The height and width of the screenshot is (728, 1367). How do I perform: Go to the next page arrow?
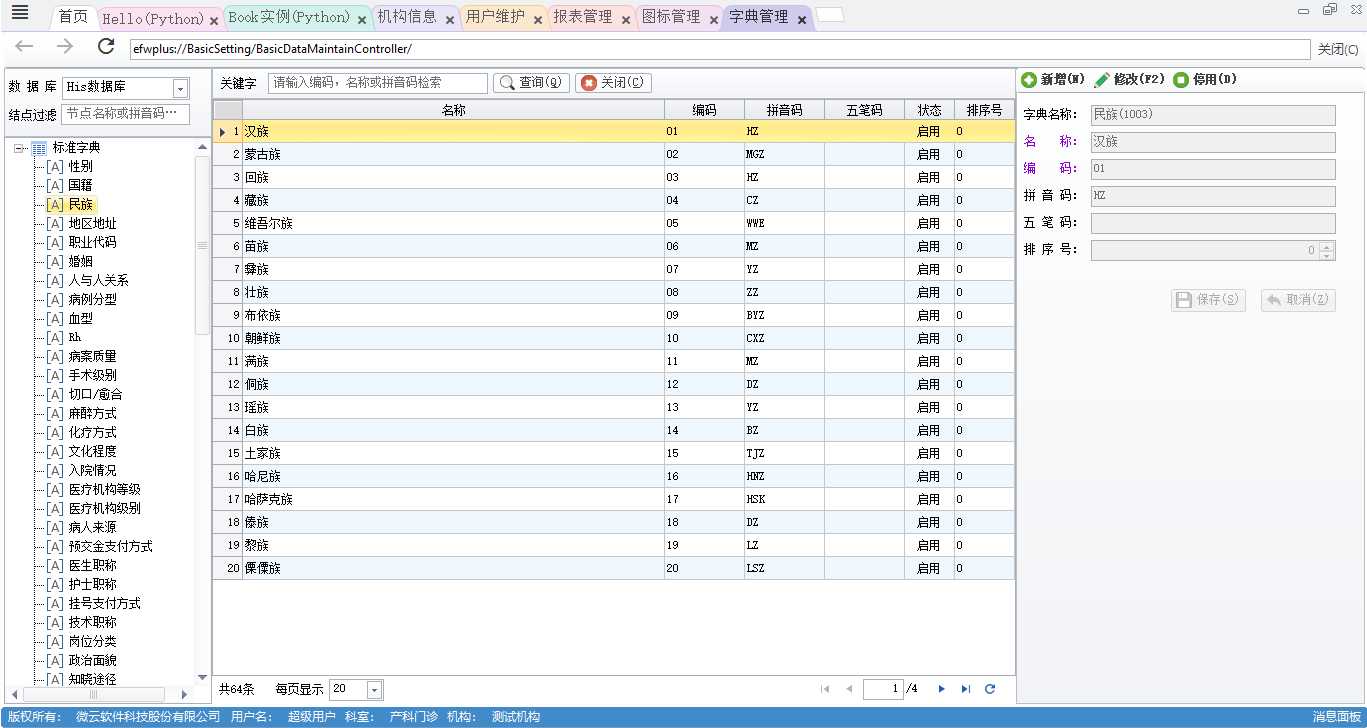click(941, 689)
